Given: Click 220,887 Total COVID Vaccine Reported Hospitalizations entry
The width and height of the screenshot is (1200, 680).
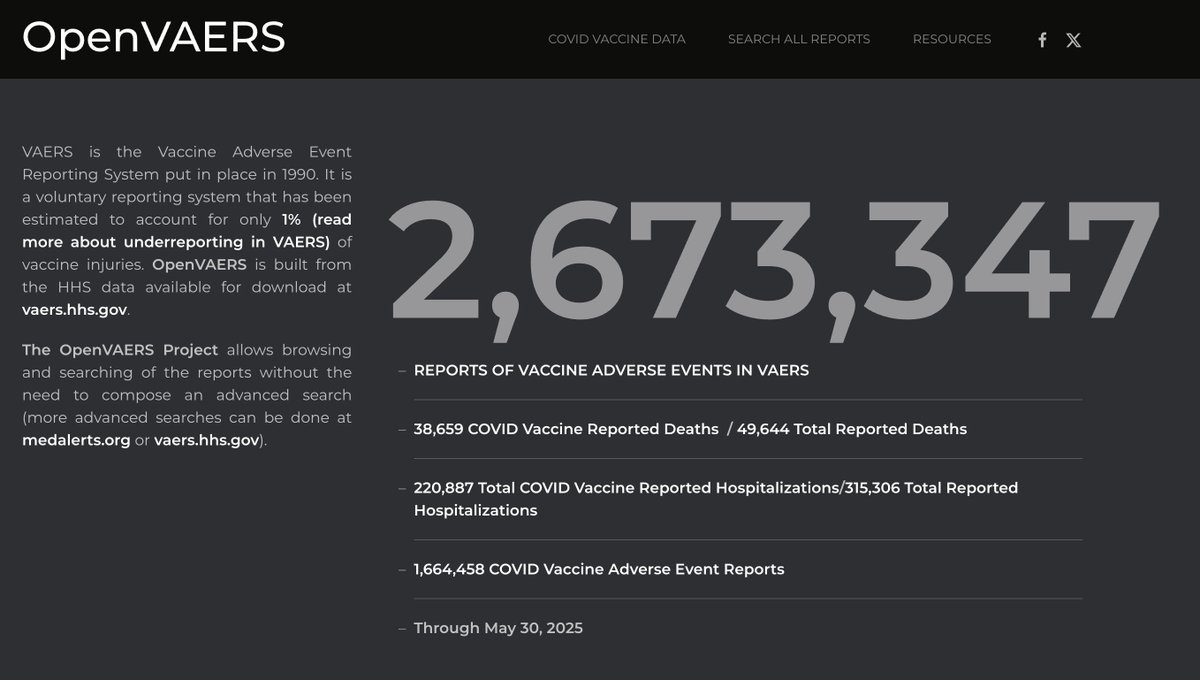Looking at the screenshot, I should (716, 499).
